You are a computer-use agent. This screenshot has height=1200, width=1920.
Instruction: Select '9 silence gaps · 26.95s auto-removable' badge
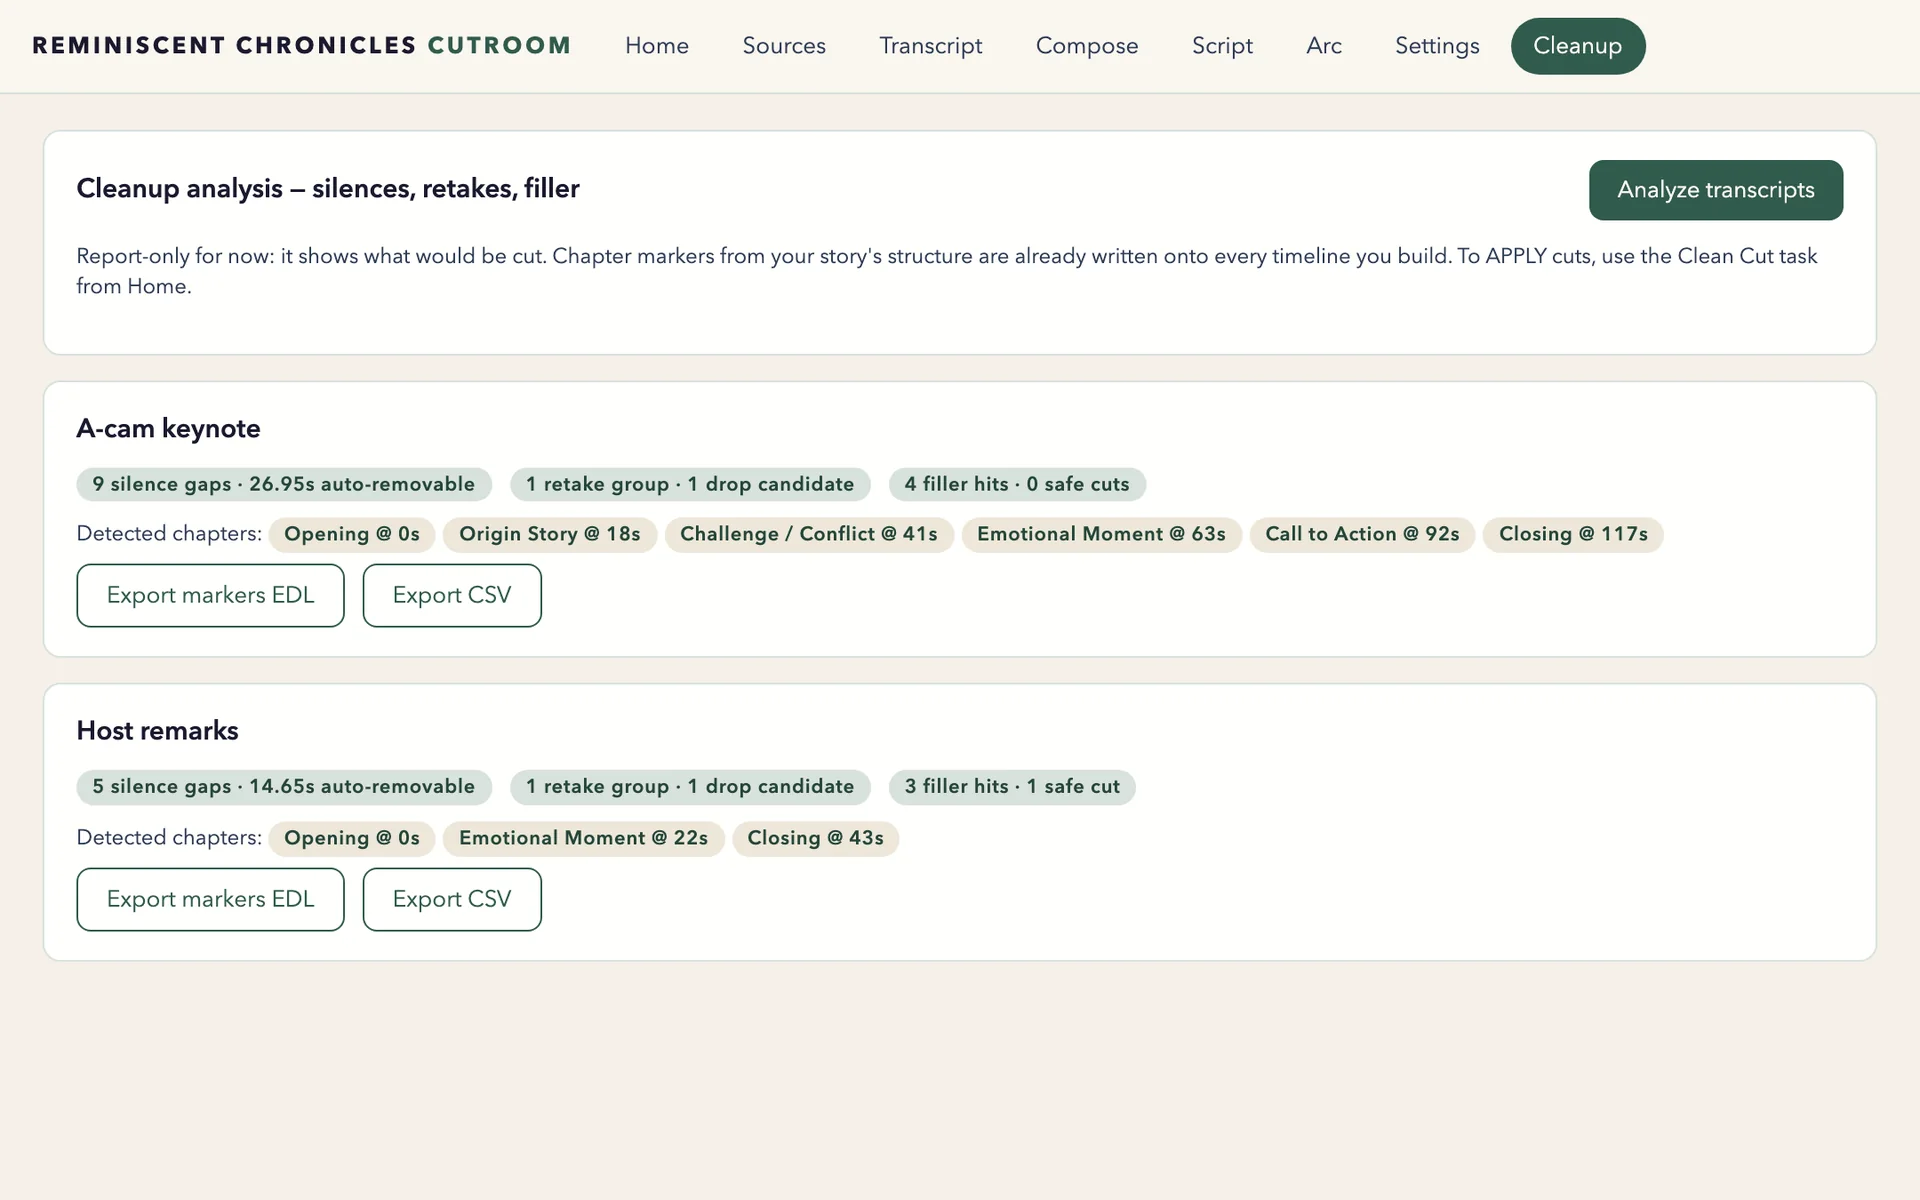(x=284, y=484)
